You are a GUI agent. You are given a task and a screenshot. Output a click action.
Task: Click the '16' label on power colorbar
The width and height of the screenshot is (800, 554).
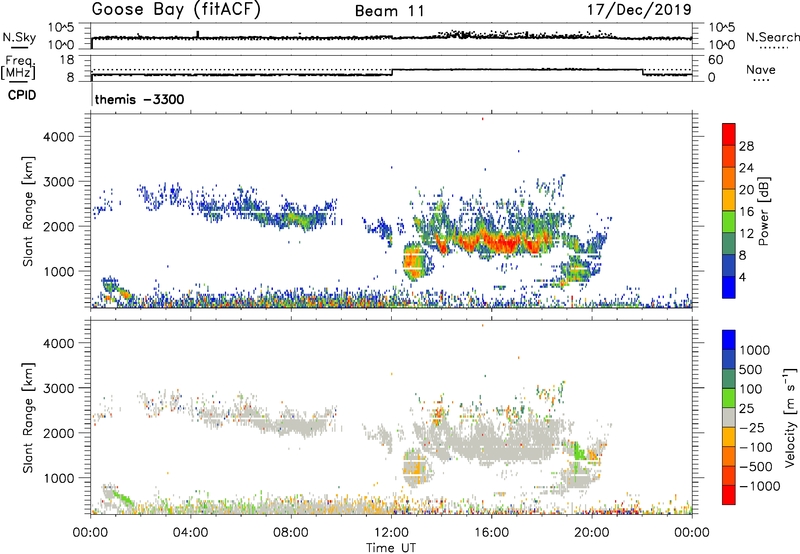click(x=746, y=212)
